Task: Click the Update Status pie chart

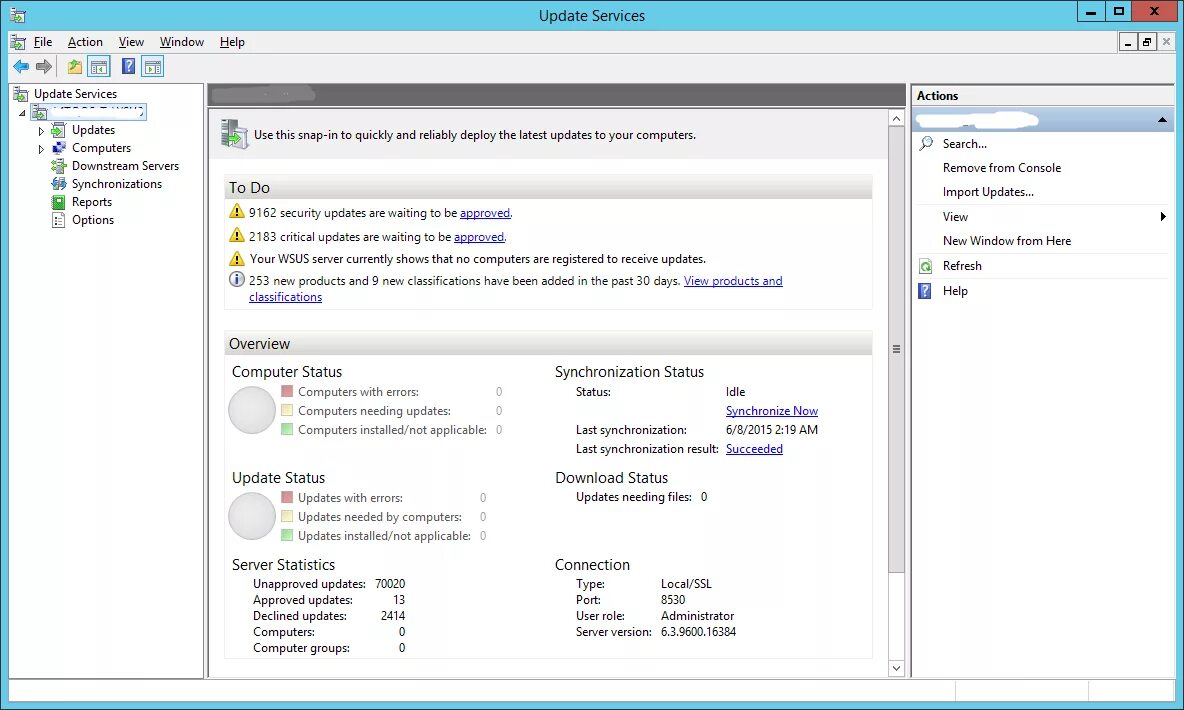Action: tap(252, 516)
